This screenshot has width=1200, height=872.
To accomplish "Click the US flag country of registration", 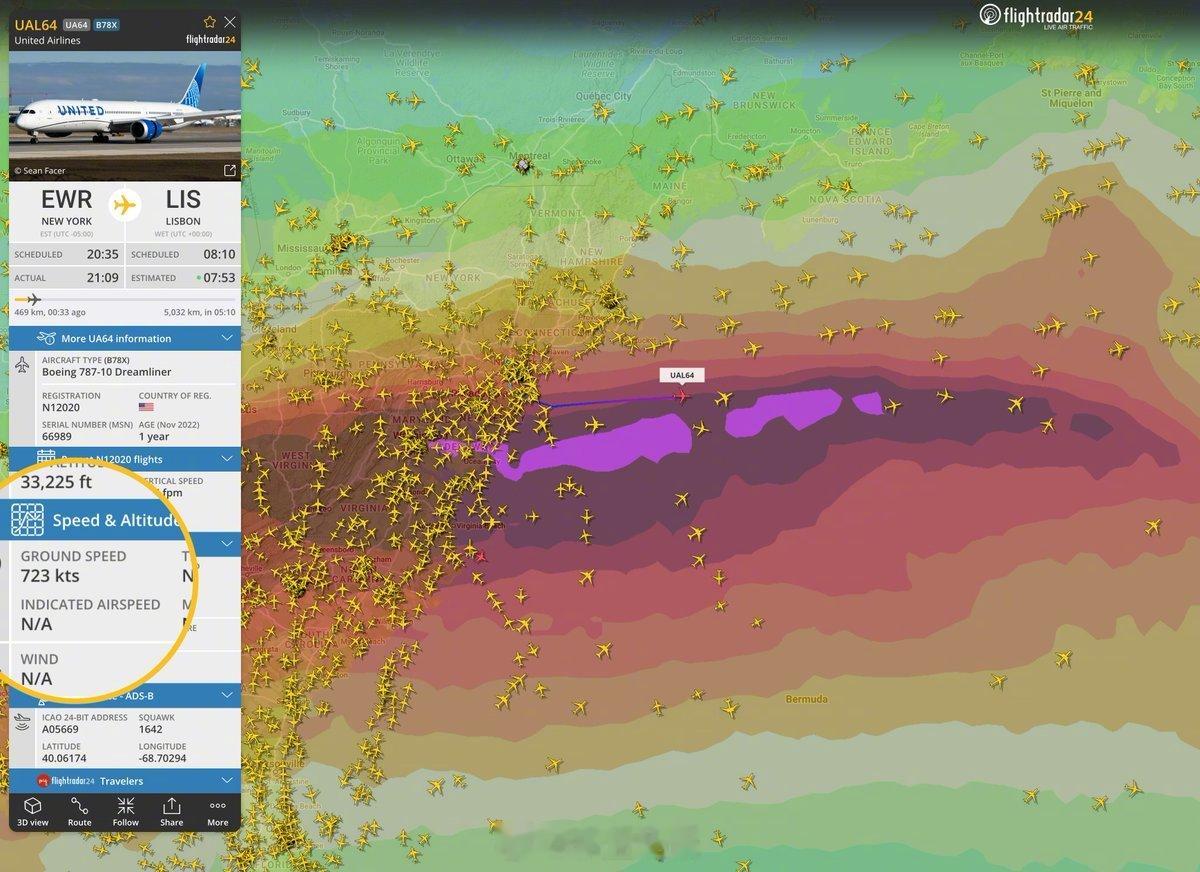I will click(146, 408).
